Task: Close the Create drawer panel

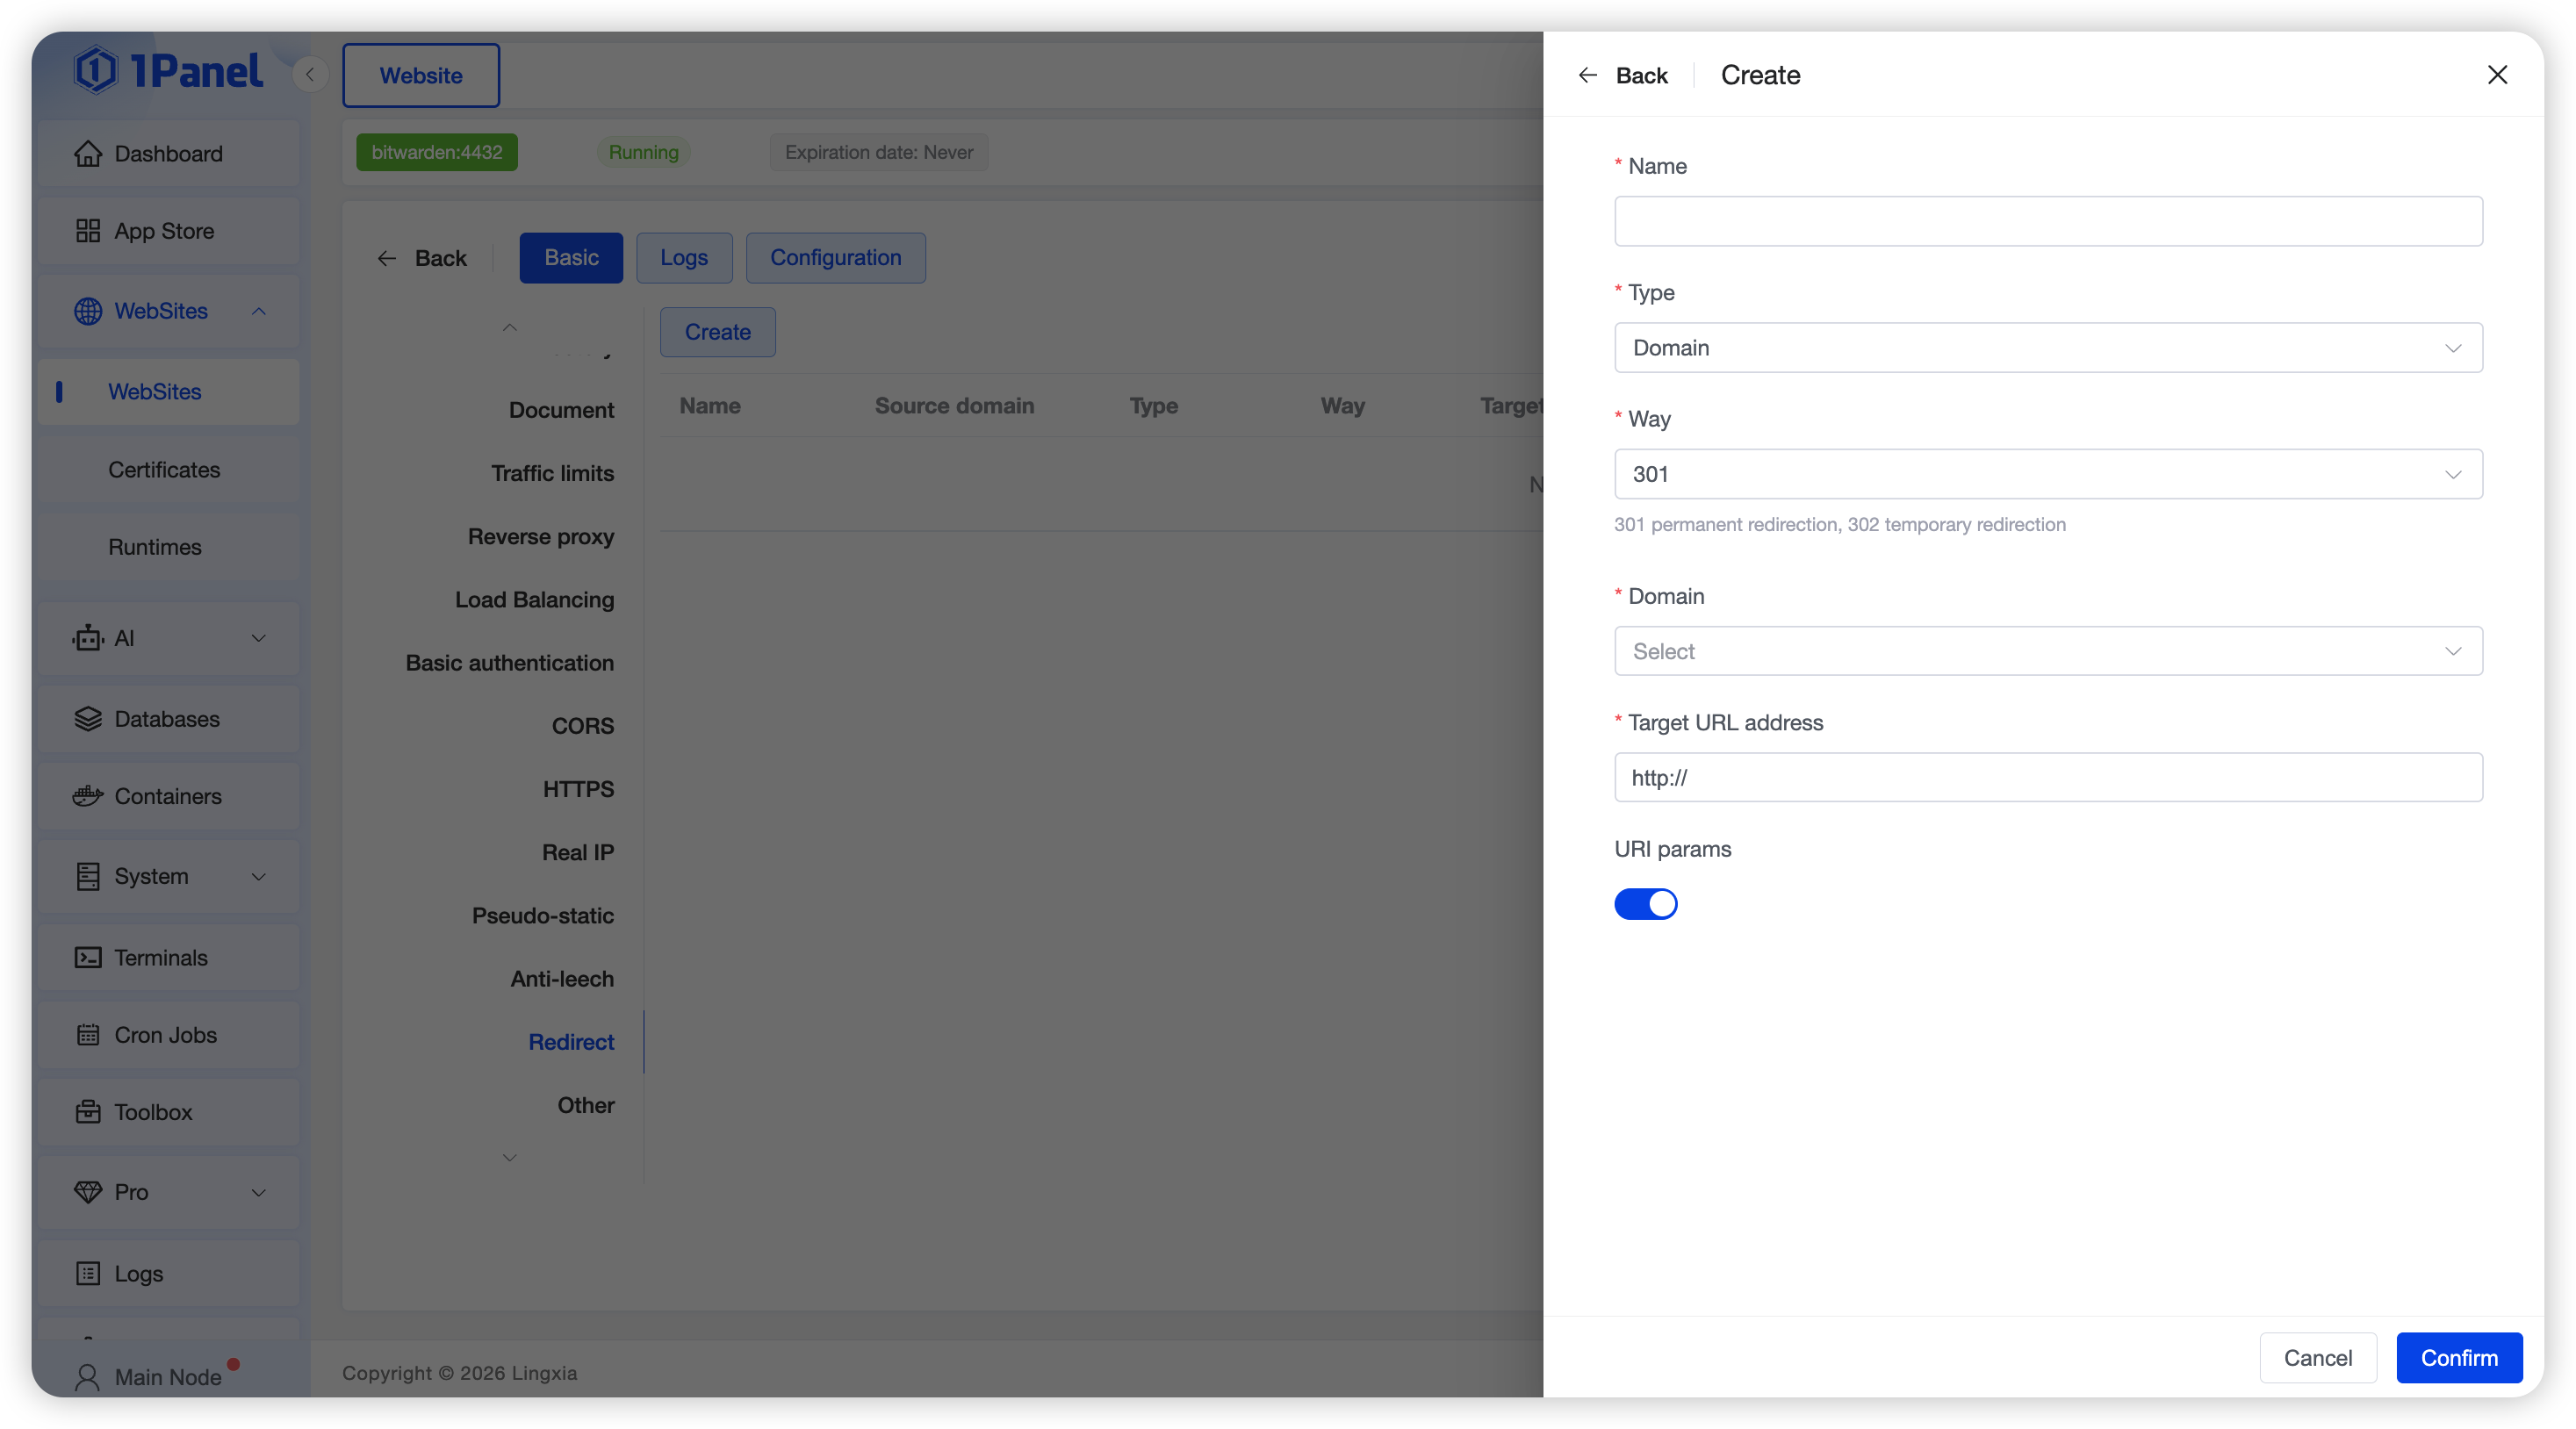Action: pos(2497,75)
